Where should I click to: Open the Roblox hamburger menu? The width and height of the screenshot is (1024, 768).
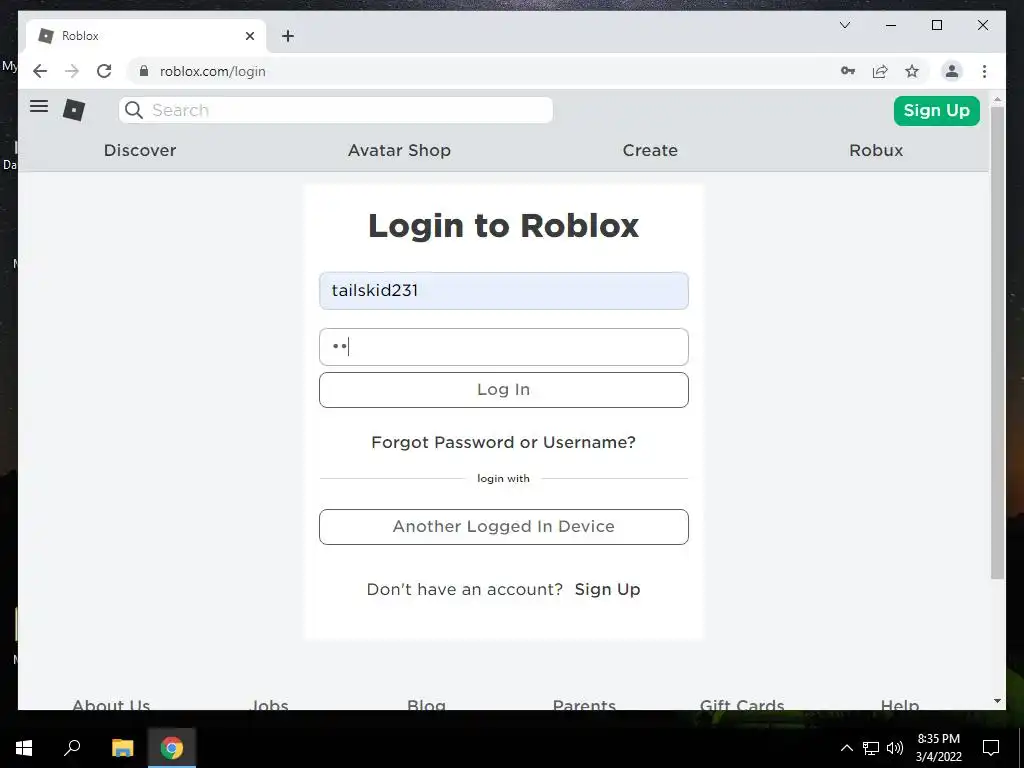pyautogui.click(x=39, y=106)
